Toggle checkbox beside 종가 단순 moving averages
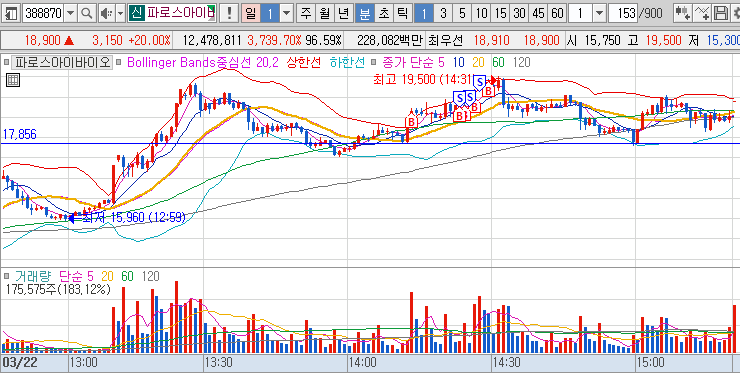 (x=373, y=62)
